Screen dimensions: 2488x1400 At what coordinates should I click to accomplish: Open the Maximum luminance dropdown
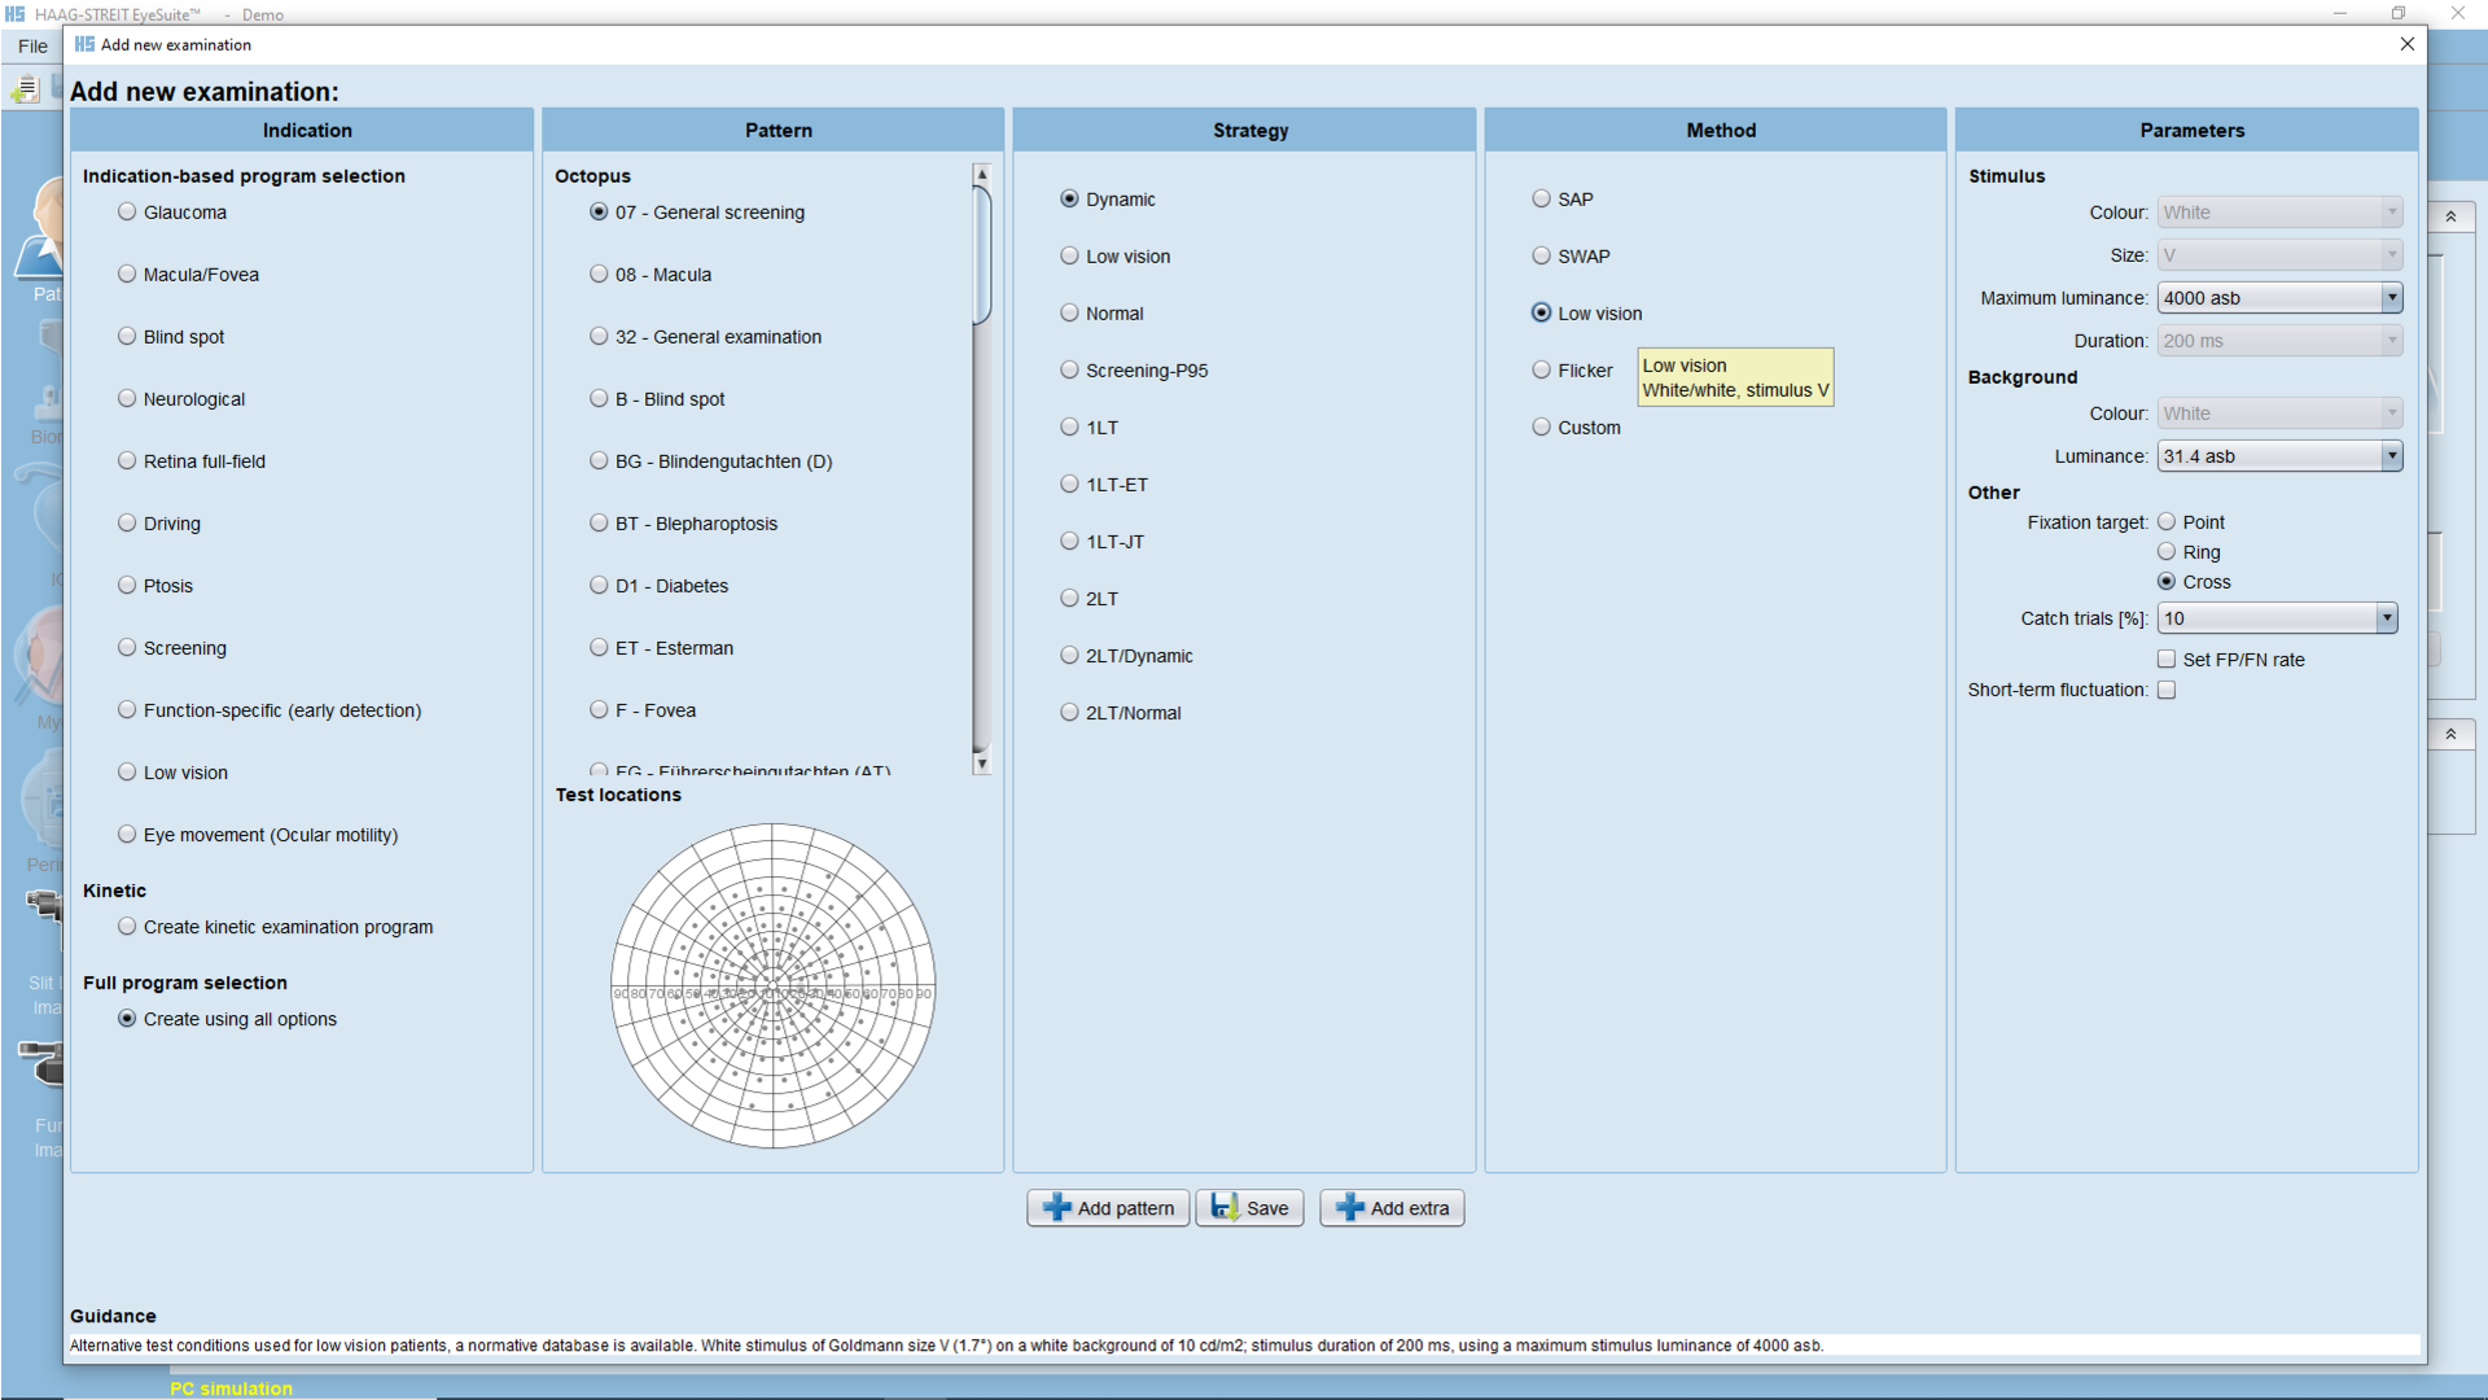click(2392, 297)
